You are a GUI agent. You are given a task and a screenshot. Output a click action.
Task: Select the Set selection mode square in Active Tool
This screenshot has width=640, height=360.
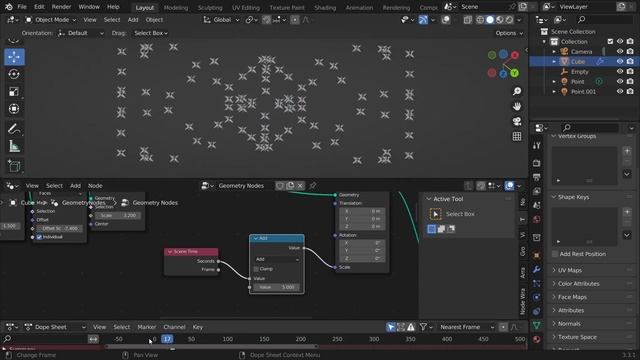pos(431,229)
